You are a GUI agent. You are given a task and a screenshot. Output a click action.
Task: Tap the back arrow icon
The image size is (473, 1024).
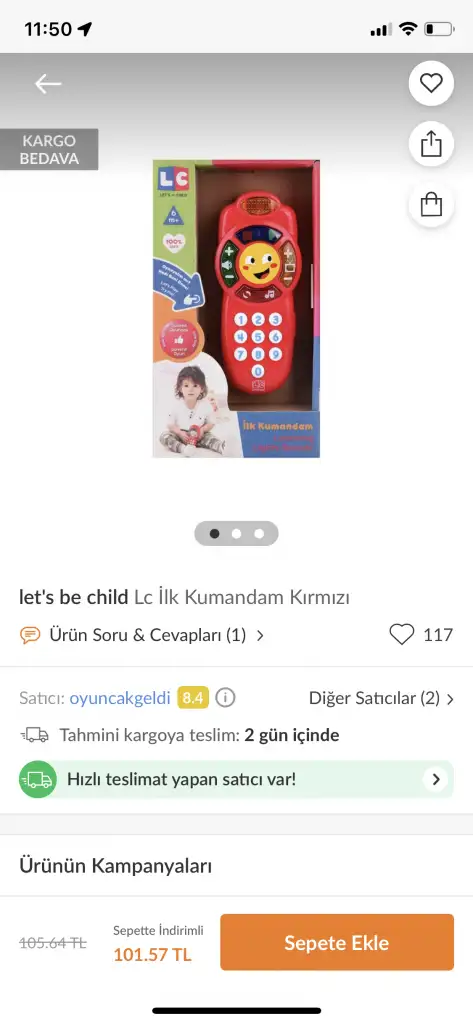[48, 84]
